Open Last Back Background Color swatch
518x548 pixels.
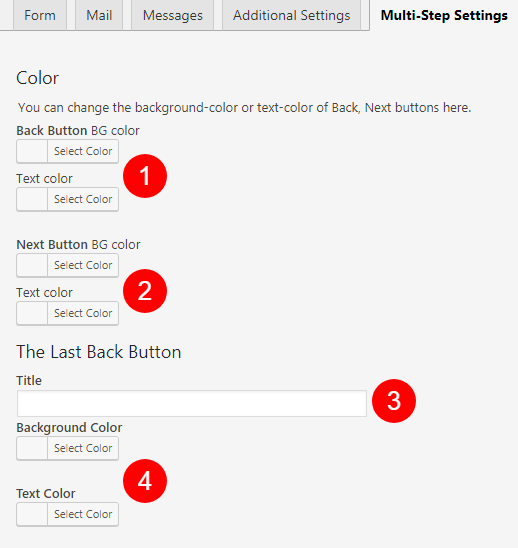[32, 448]
